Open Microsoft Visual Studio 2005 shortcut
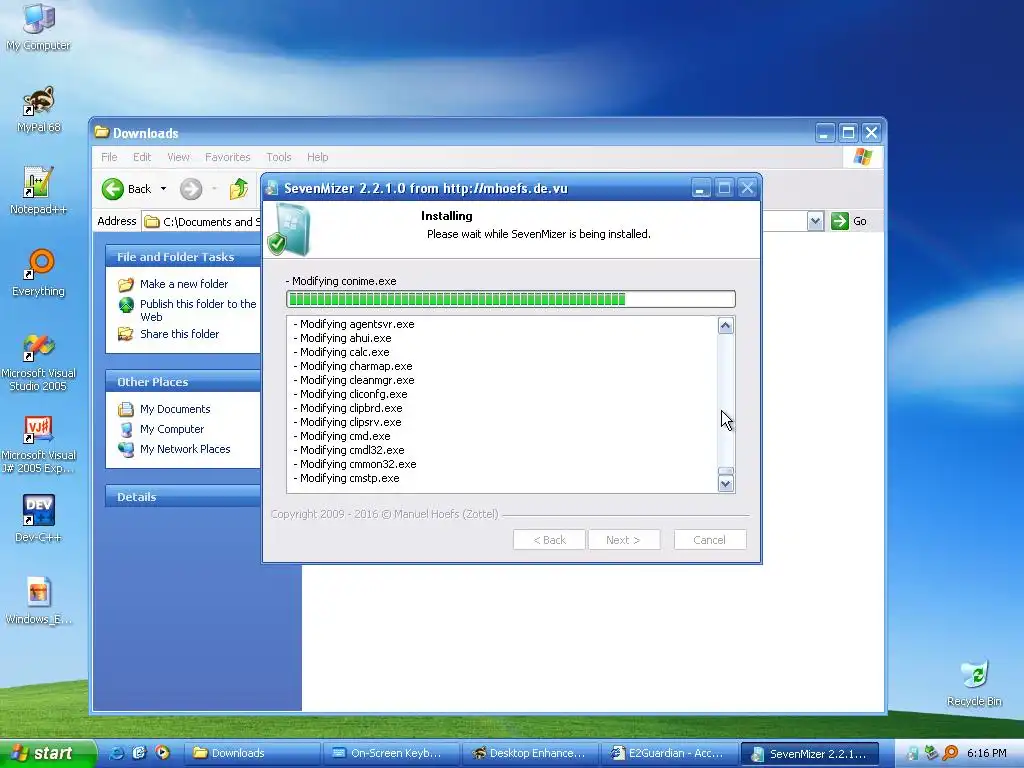The height and width of the screenshot is (768, 1024). (x=38, y=363)
